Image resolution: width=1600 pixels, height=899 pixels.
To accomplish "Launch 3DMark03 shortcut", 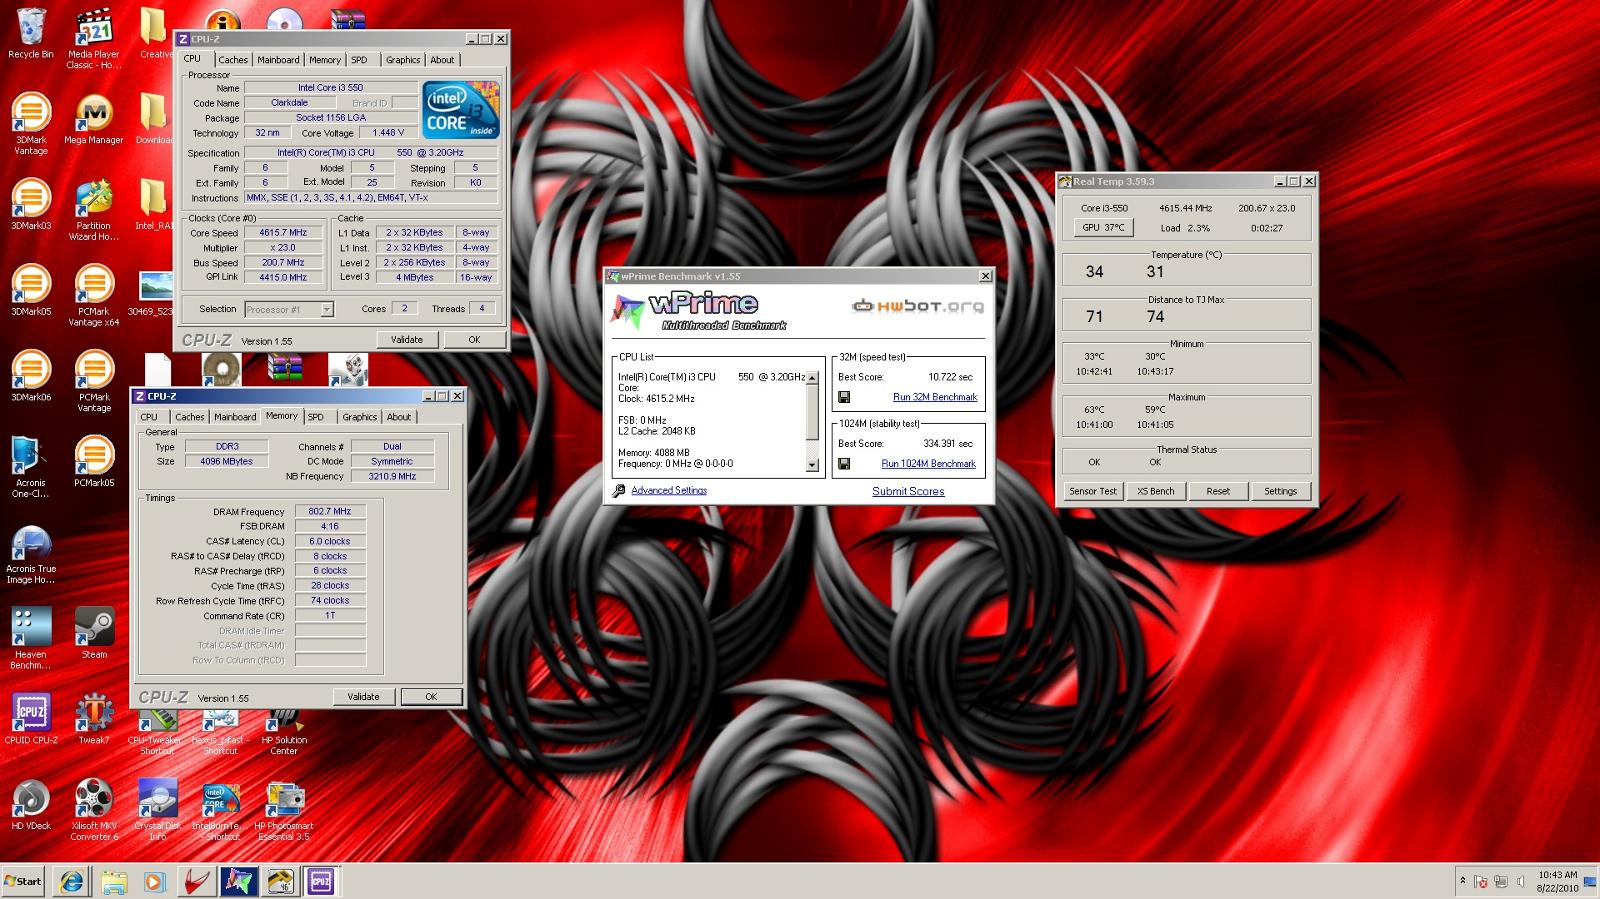I will point(30,204).
